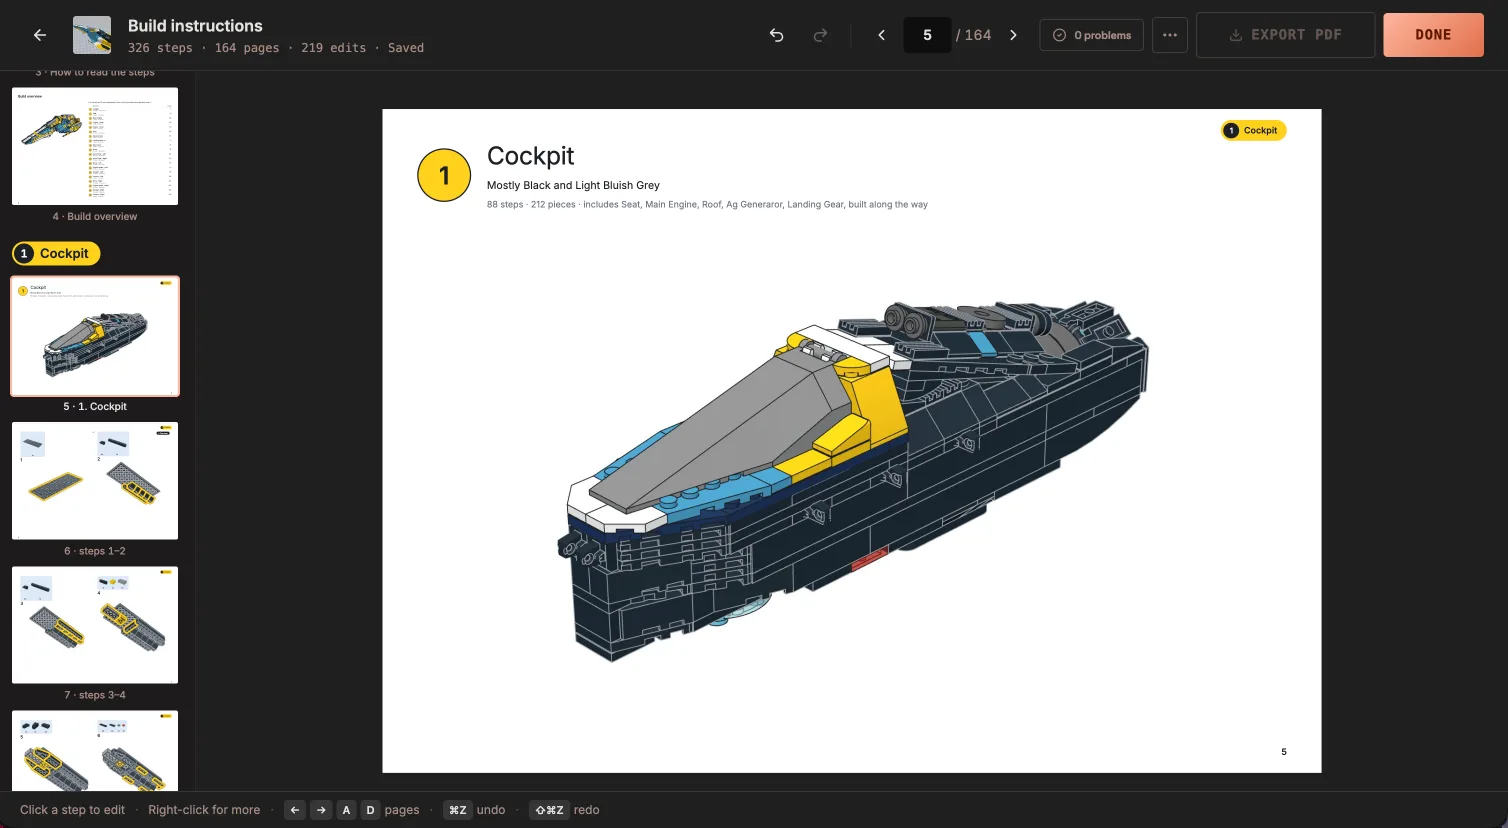Click the '6 · steps 1–2' caption
This screenshot has width=1508, height=828.
(x=95, y=551)
